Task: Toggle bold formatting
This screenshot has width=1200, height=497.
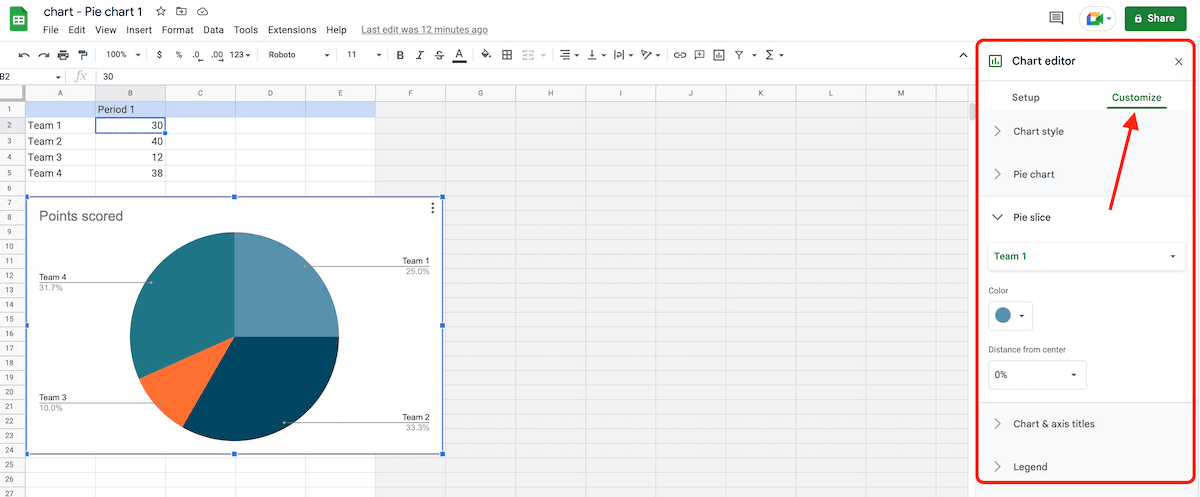Action: (400, 55)
